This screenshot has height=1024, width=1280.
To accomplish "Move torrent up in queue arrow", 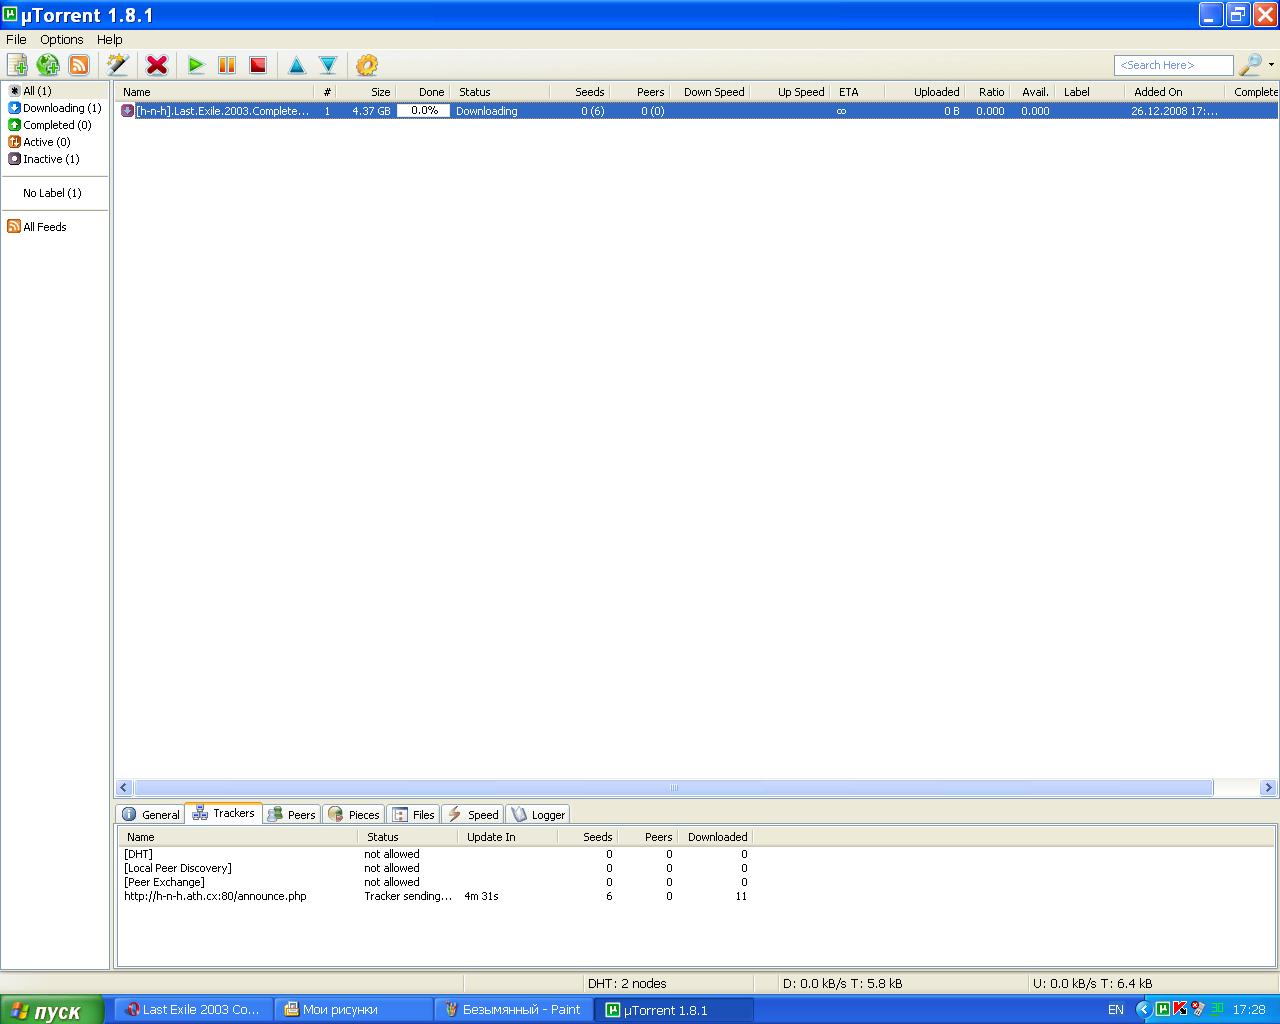I will point(297,65).
